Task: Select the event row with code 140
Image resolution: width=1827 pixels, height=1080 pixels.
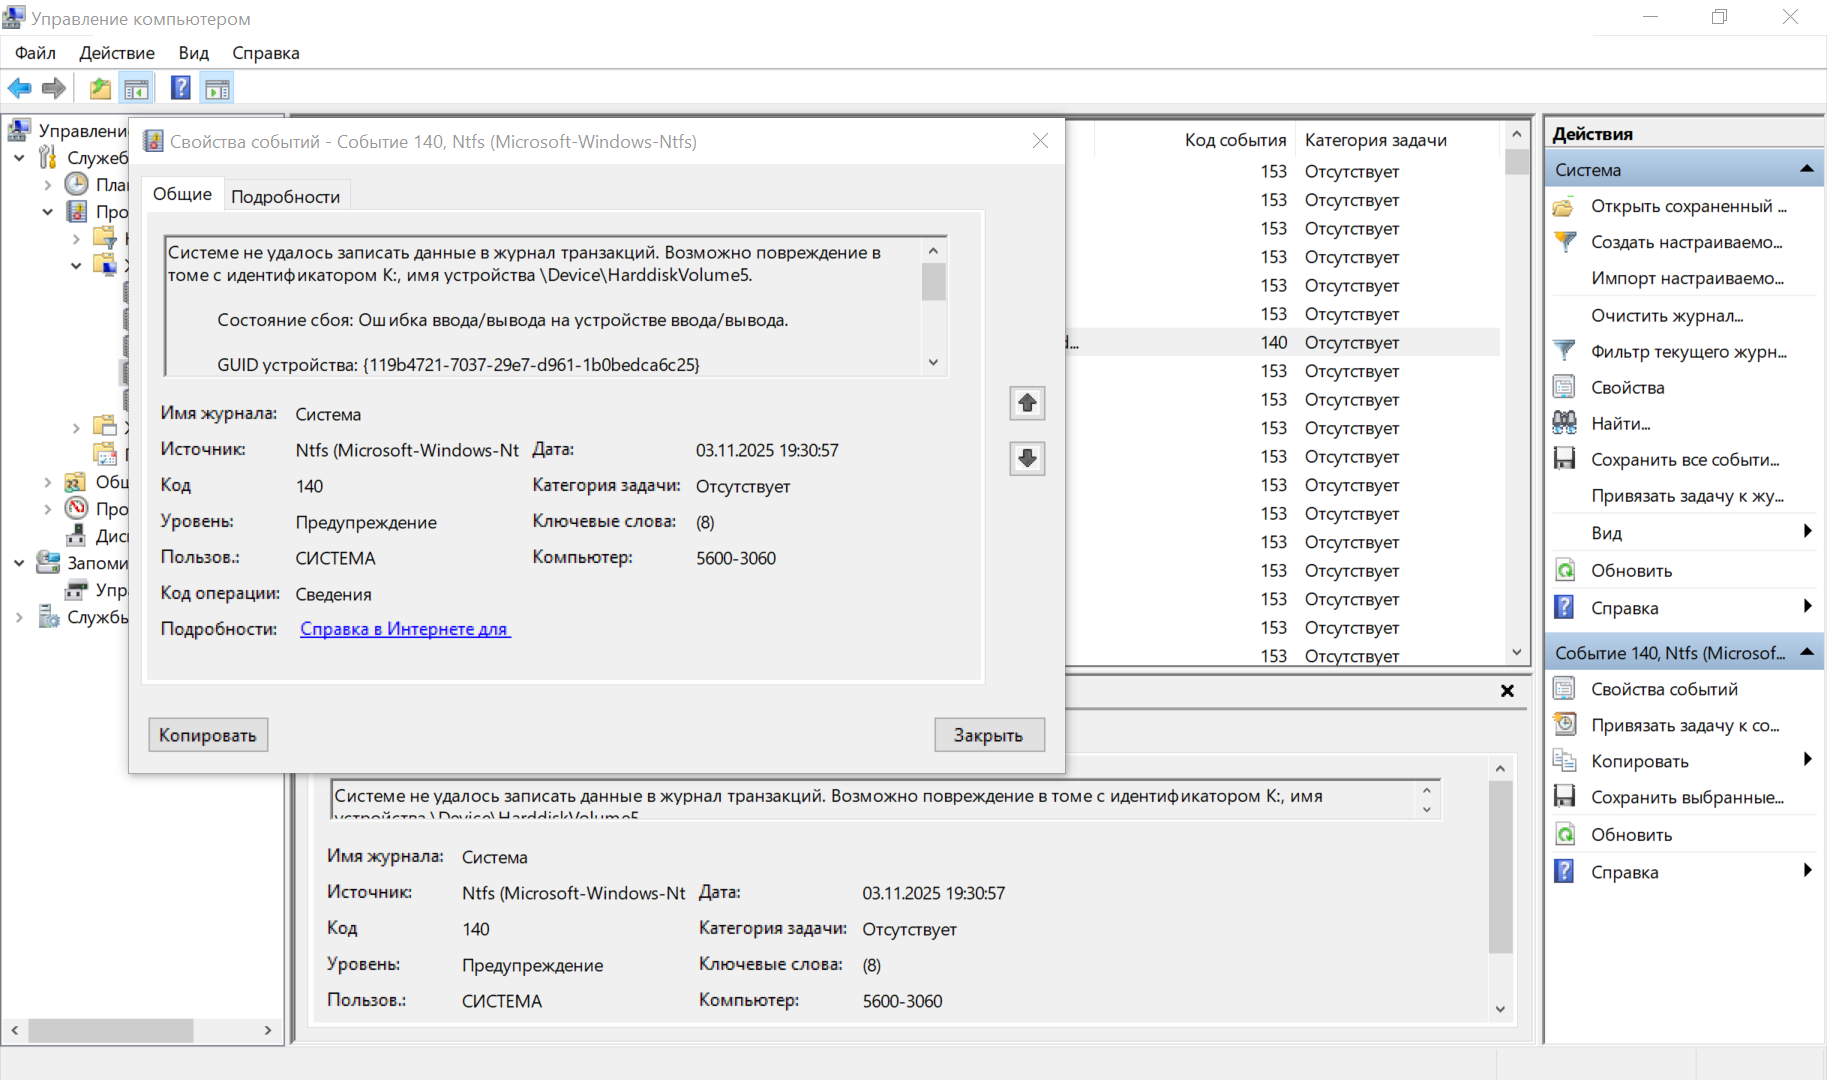Action: (x=1282, y=343)
